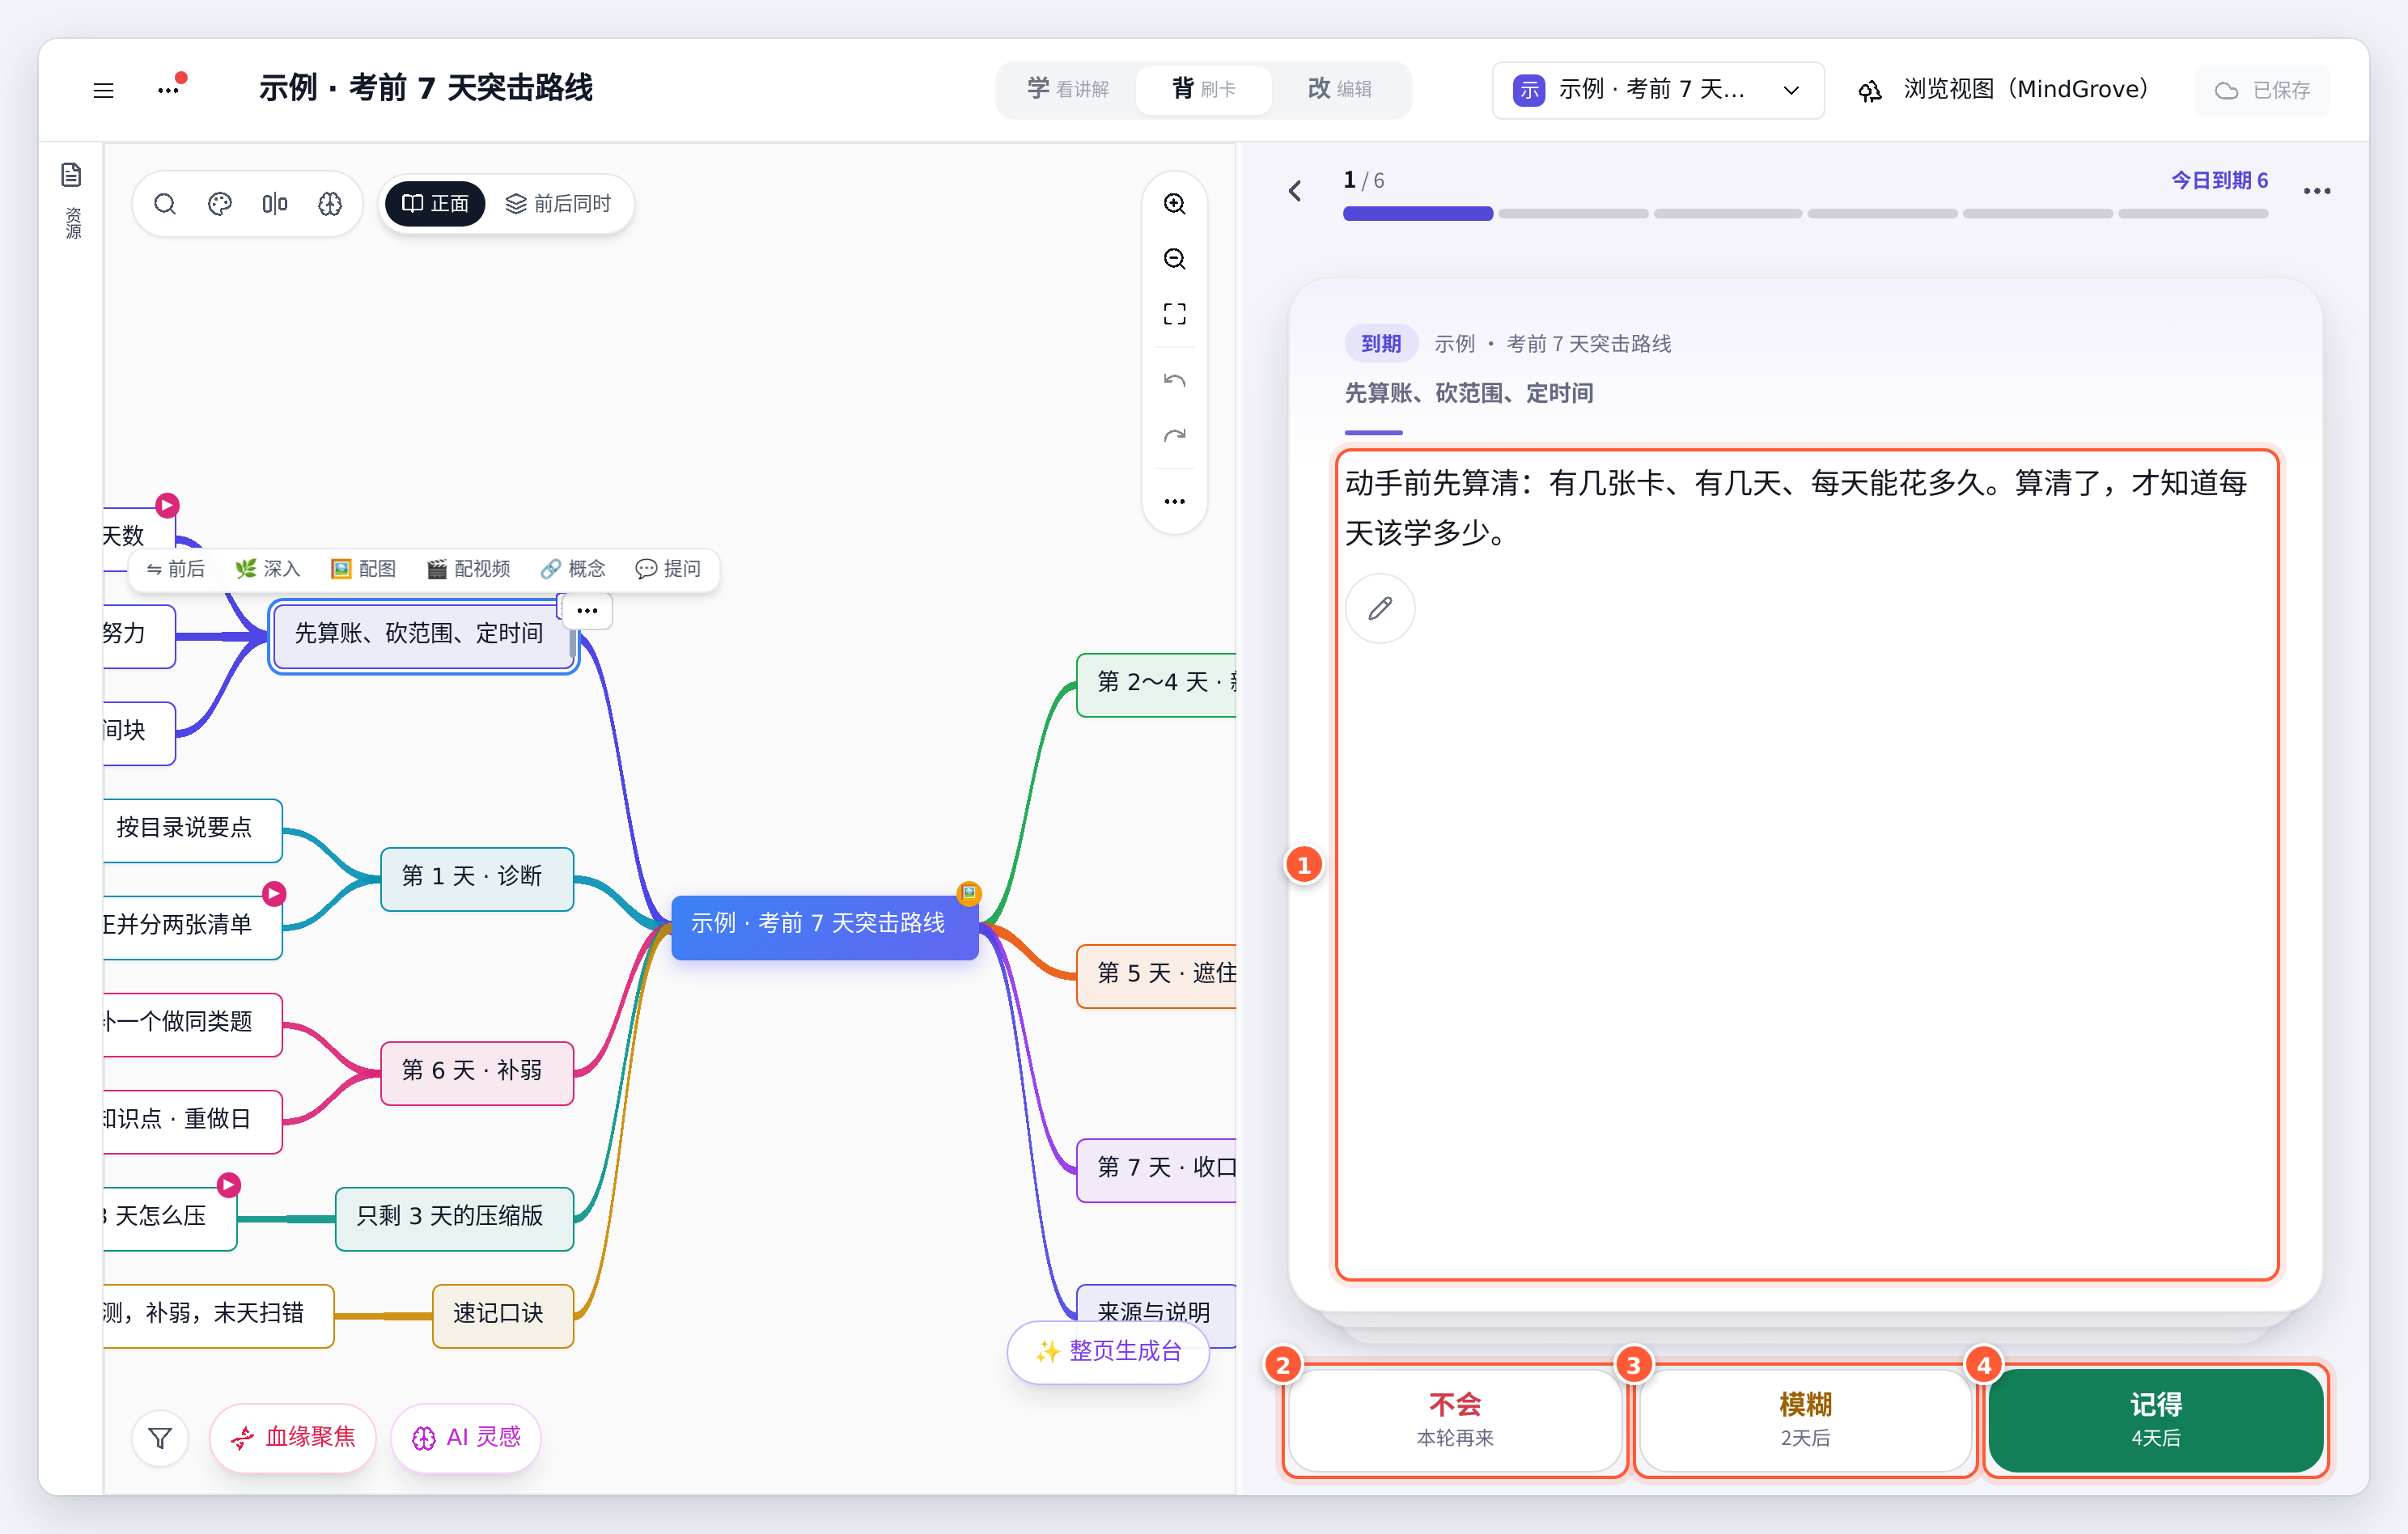Click the brain icon in canvas toolbar

tap(330, 204)
